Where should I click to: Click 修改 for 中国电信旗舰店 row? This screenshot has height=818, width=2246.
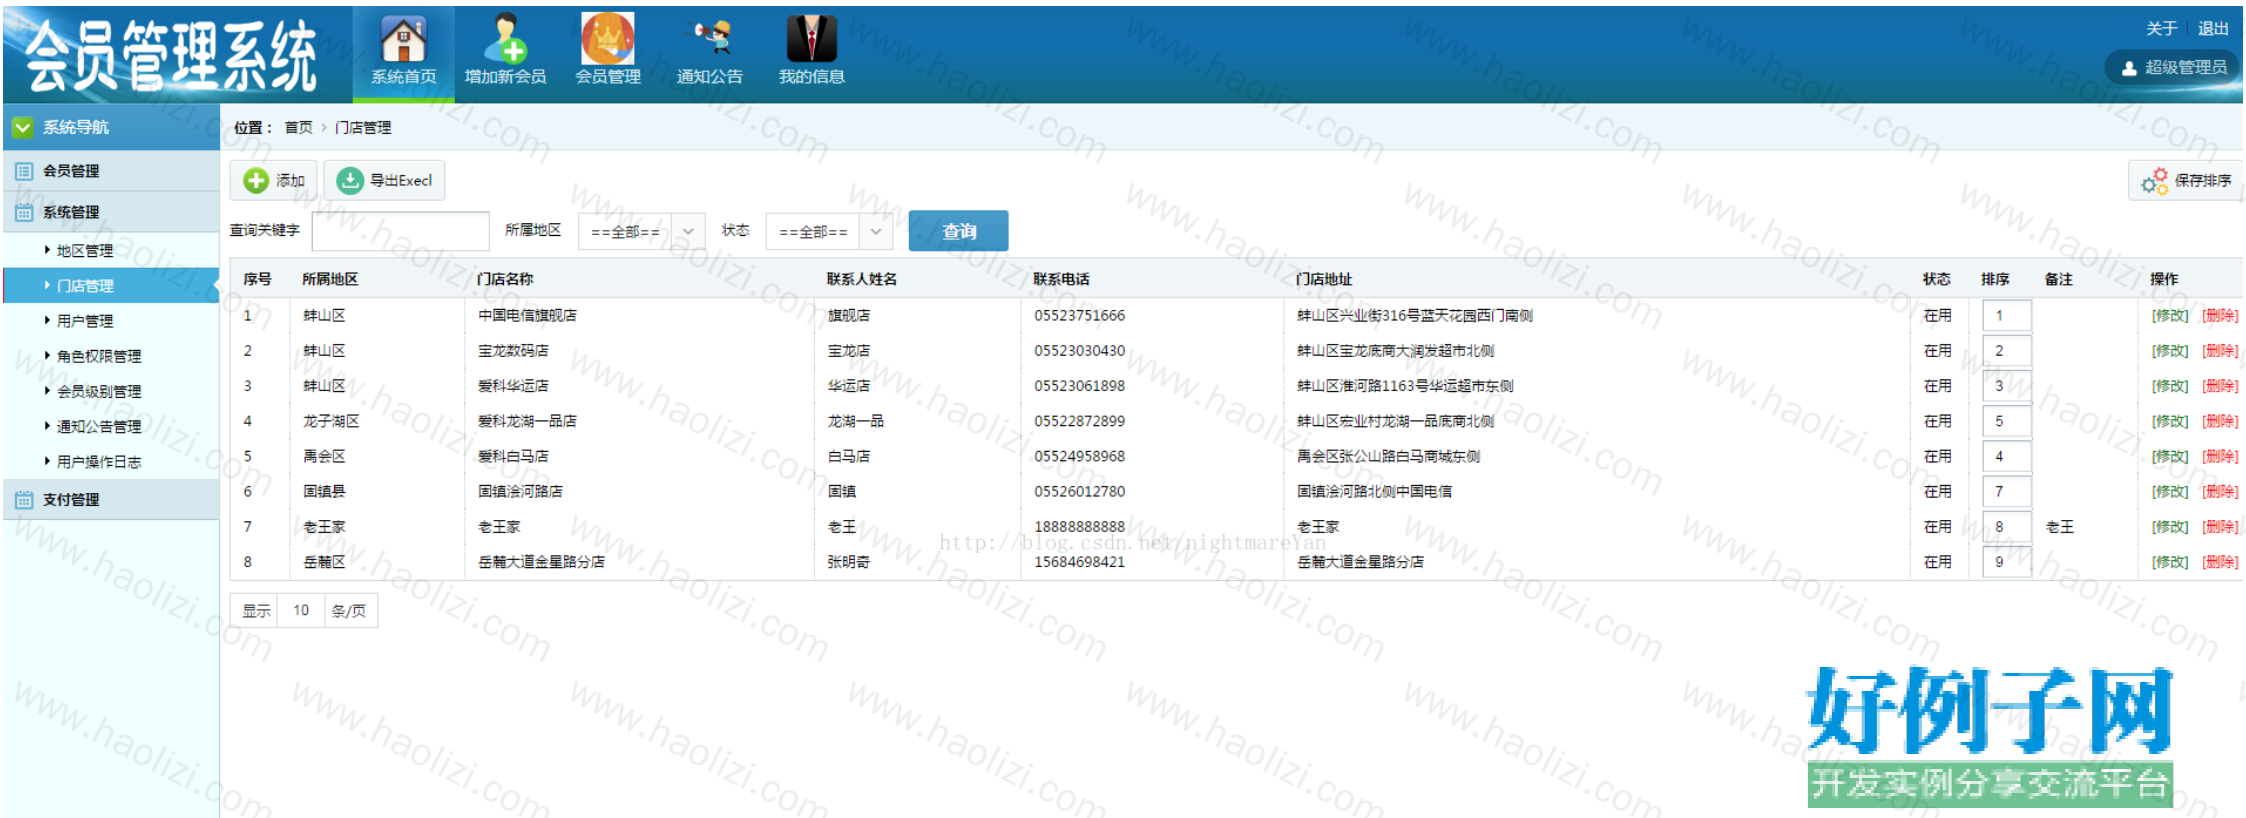click(2170, 316)
